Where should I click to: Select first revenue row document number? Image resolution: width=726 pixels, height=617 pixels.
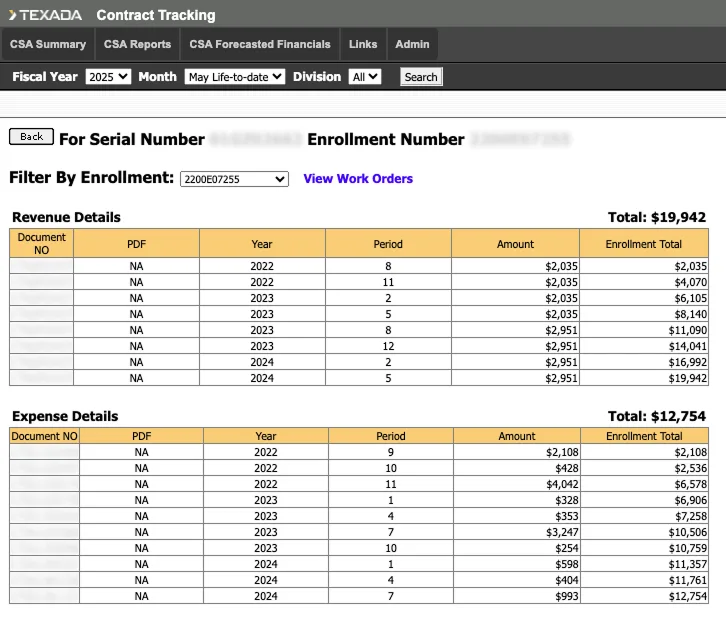tap(42, 266)
